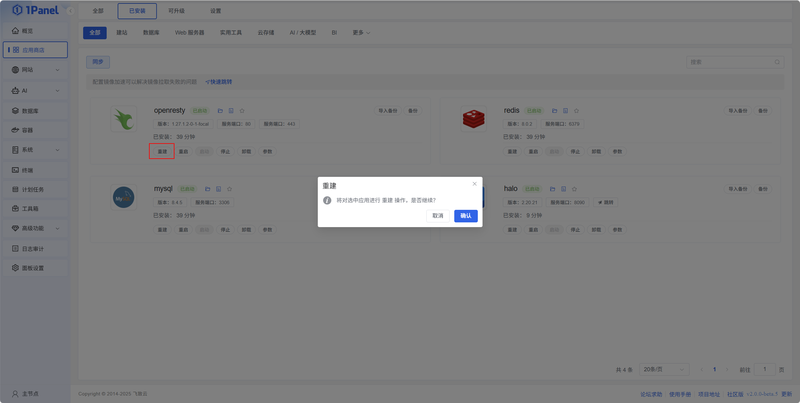The image size is (800, 403).
Task: Open the document icon next to redis
Action: click(565, 111)
